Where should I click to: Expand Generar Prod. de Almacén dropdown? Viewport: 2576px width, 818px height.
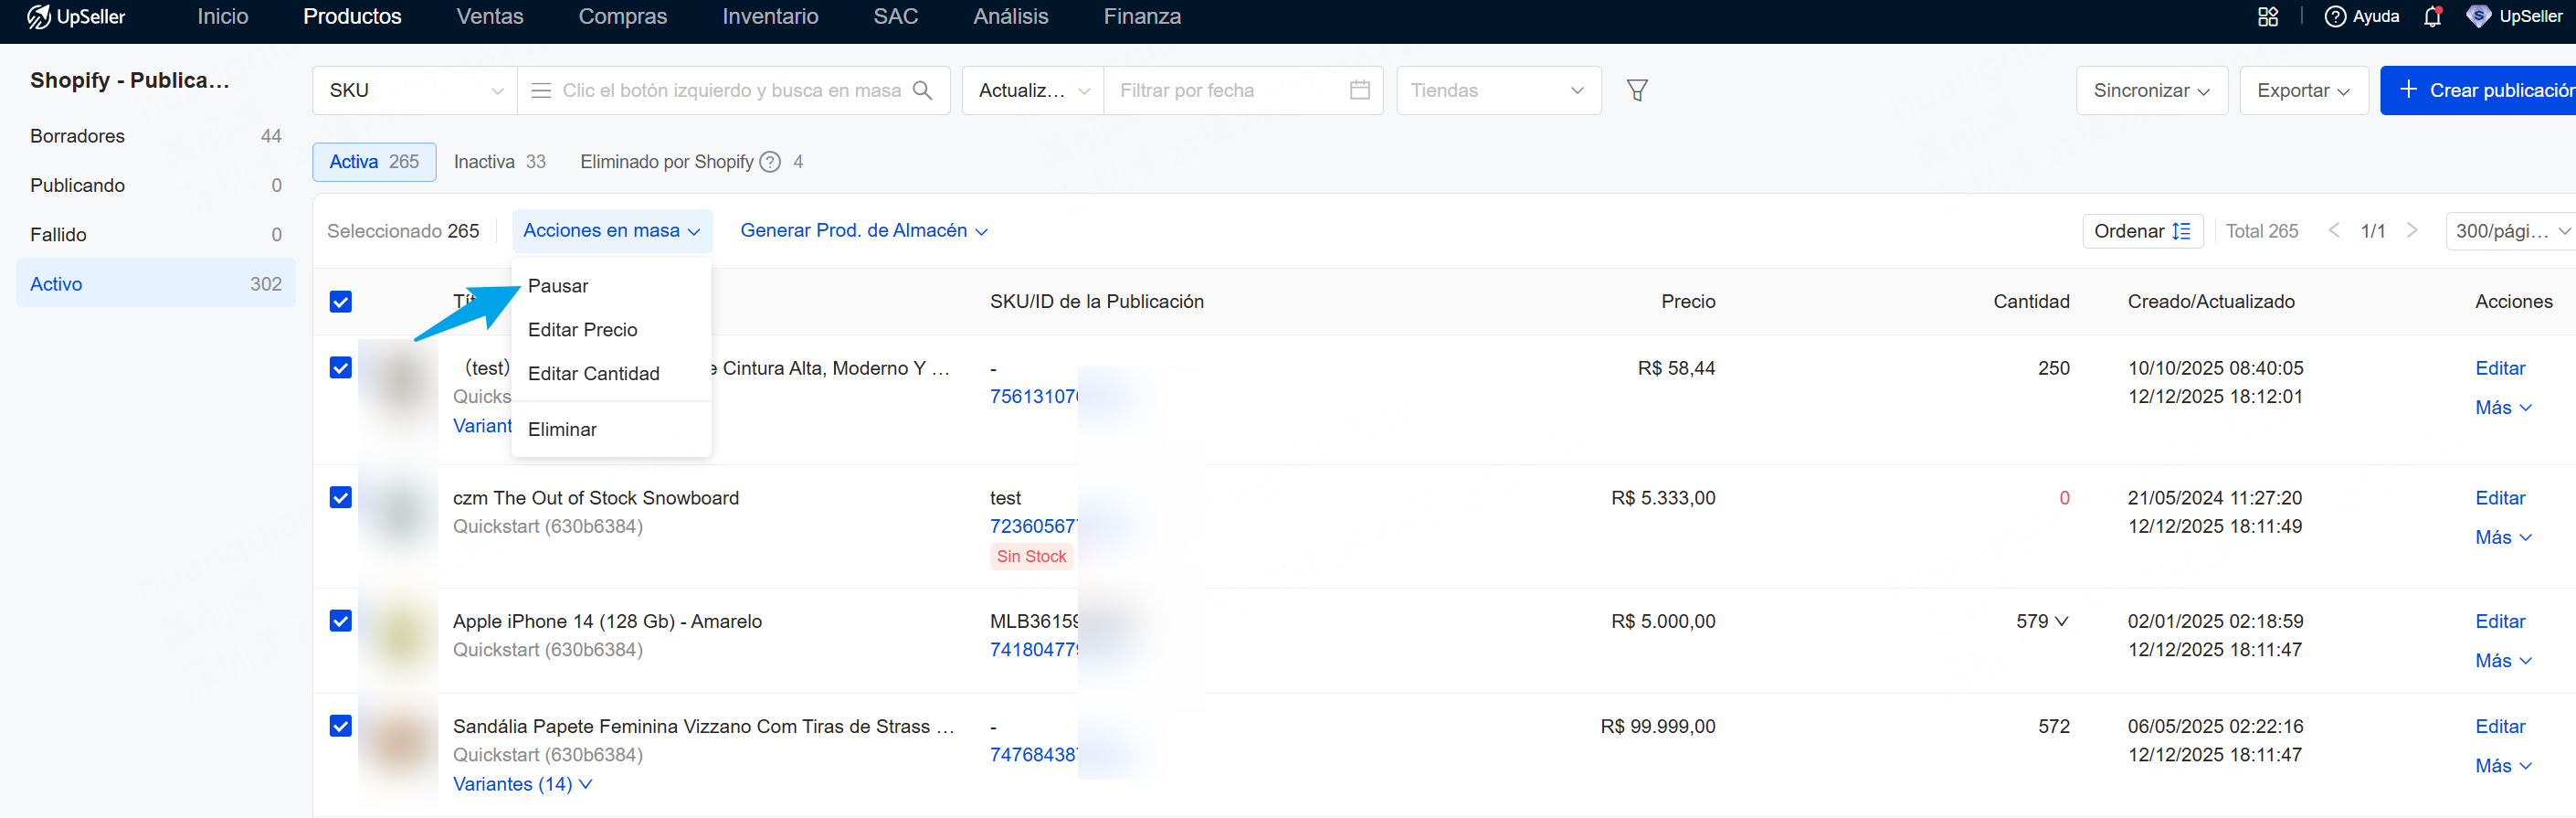point(864,231)
